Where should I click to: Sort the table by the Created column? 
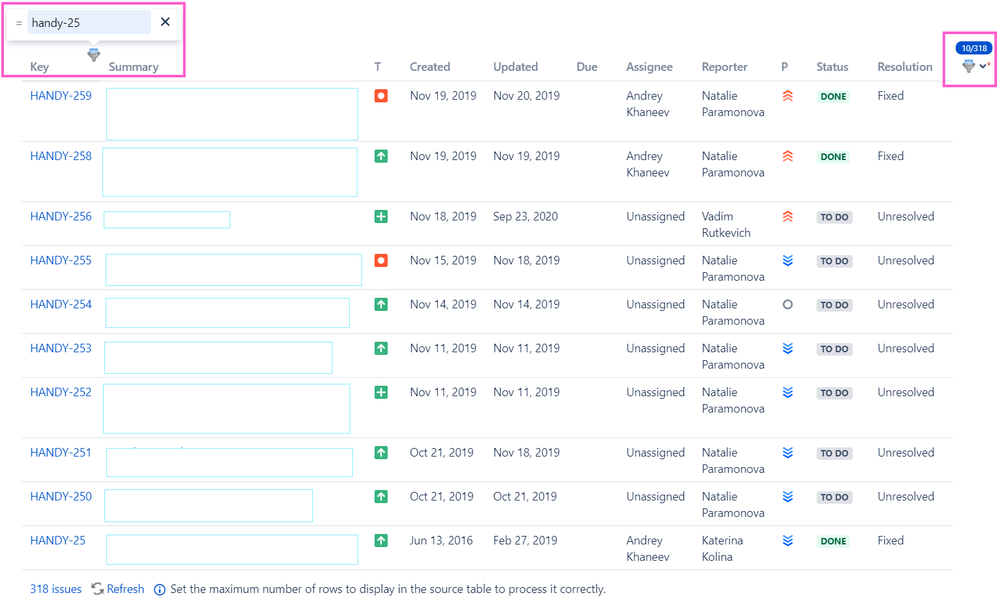429,66
